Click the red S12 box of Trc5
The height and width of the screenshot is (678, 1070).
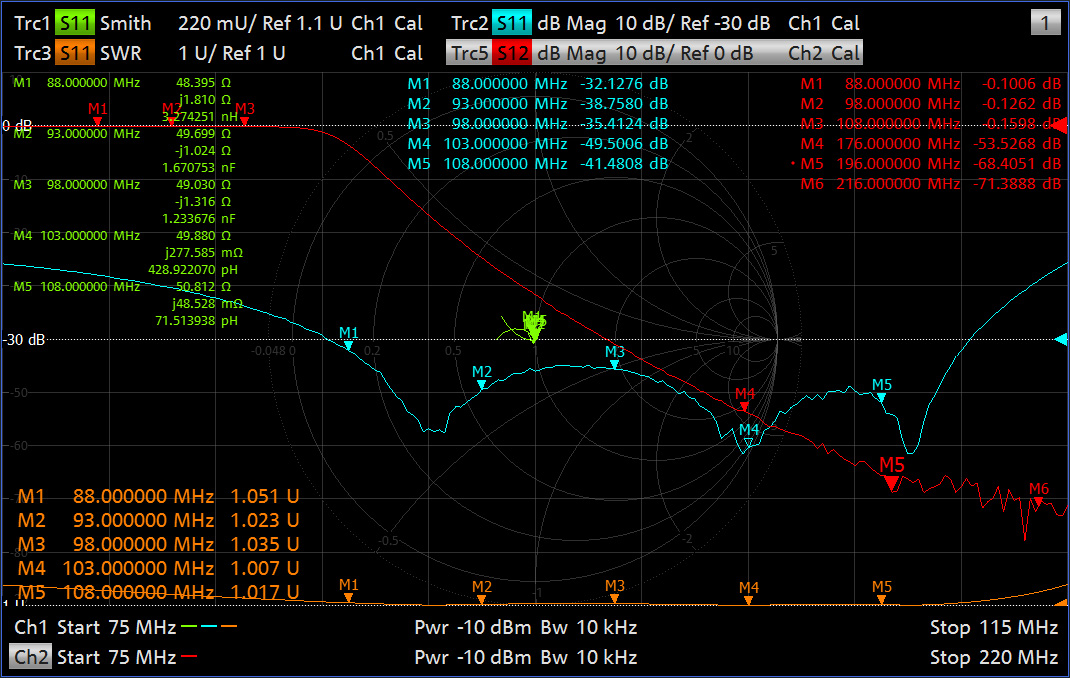512,53
